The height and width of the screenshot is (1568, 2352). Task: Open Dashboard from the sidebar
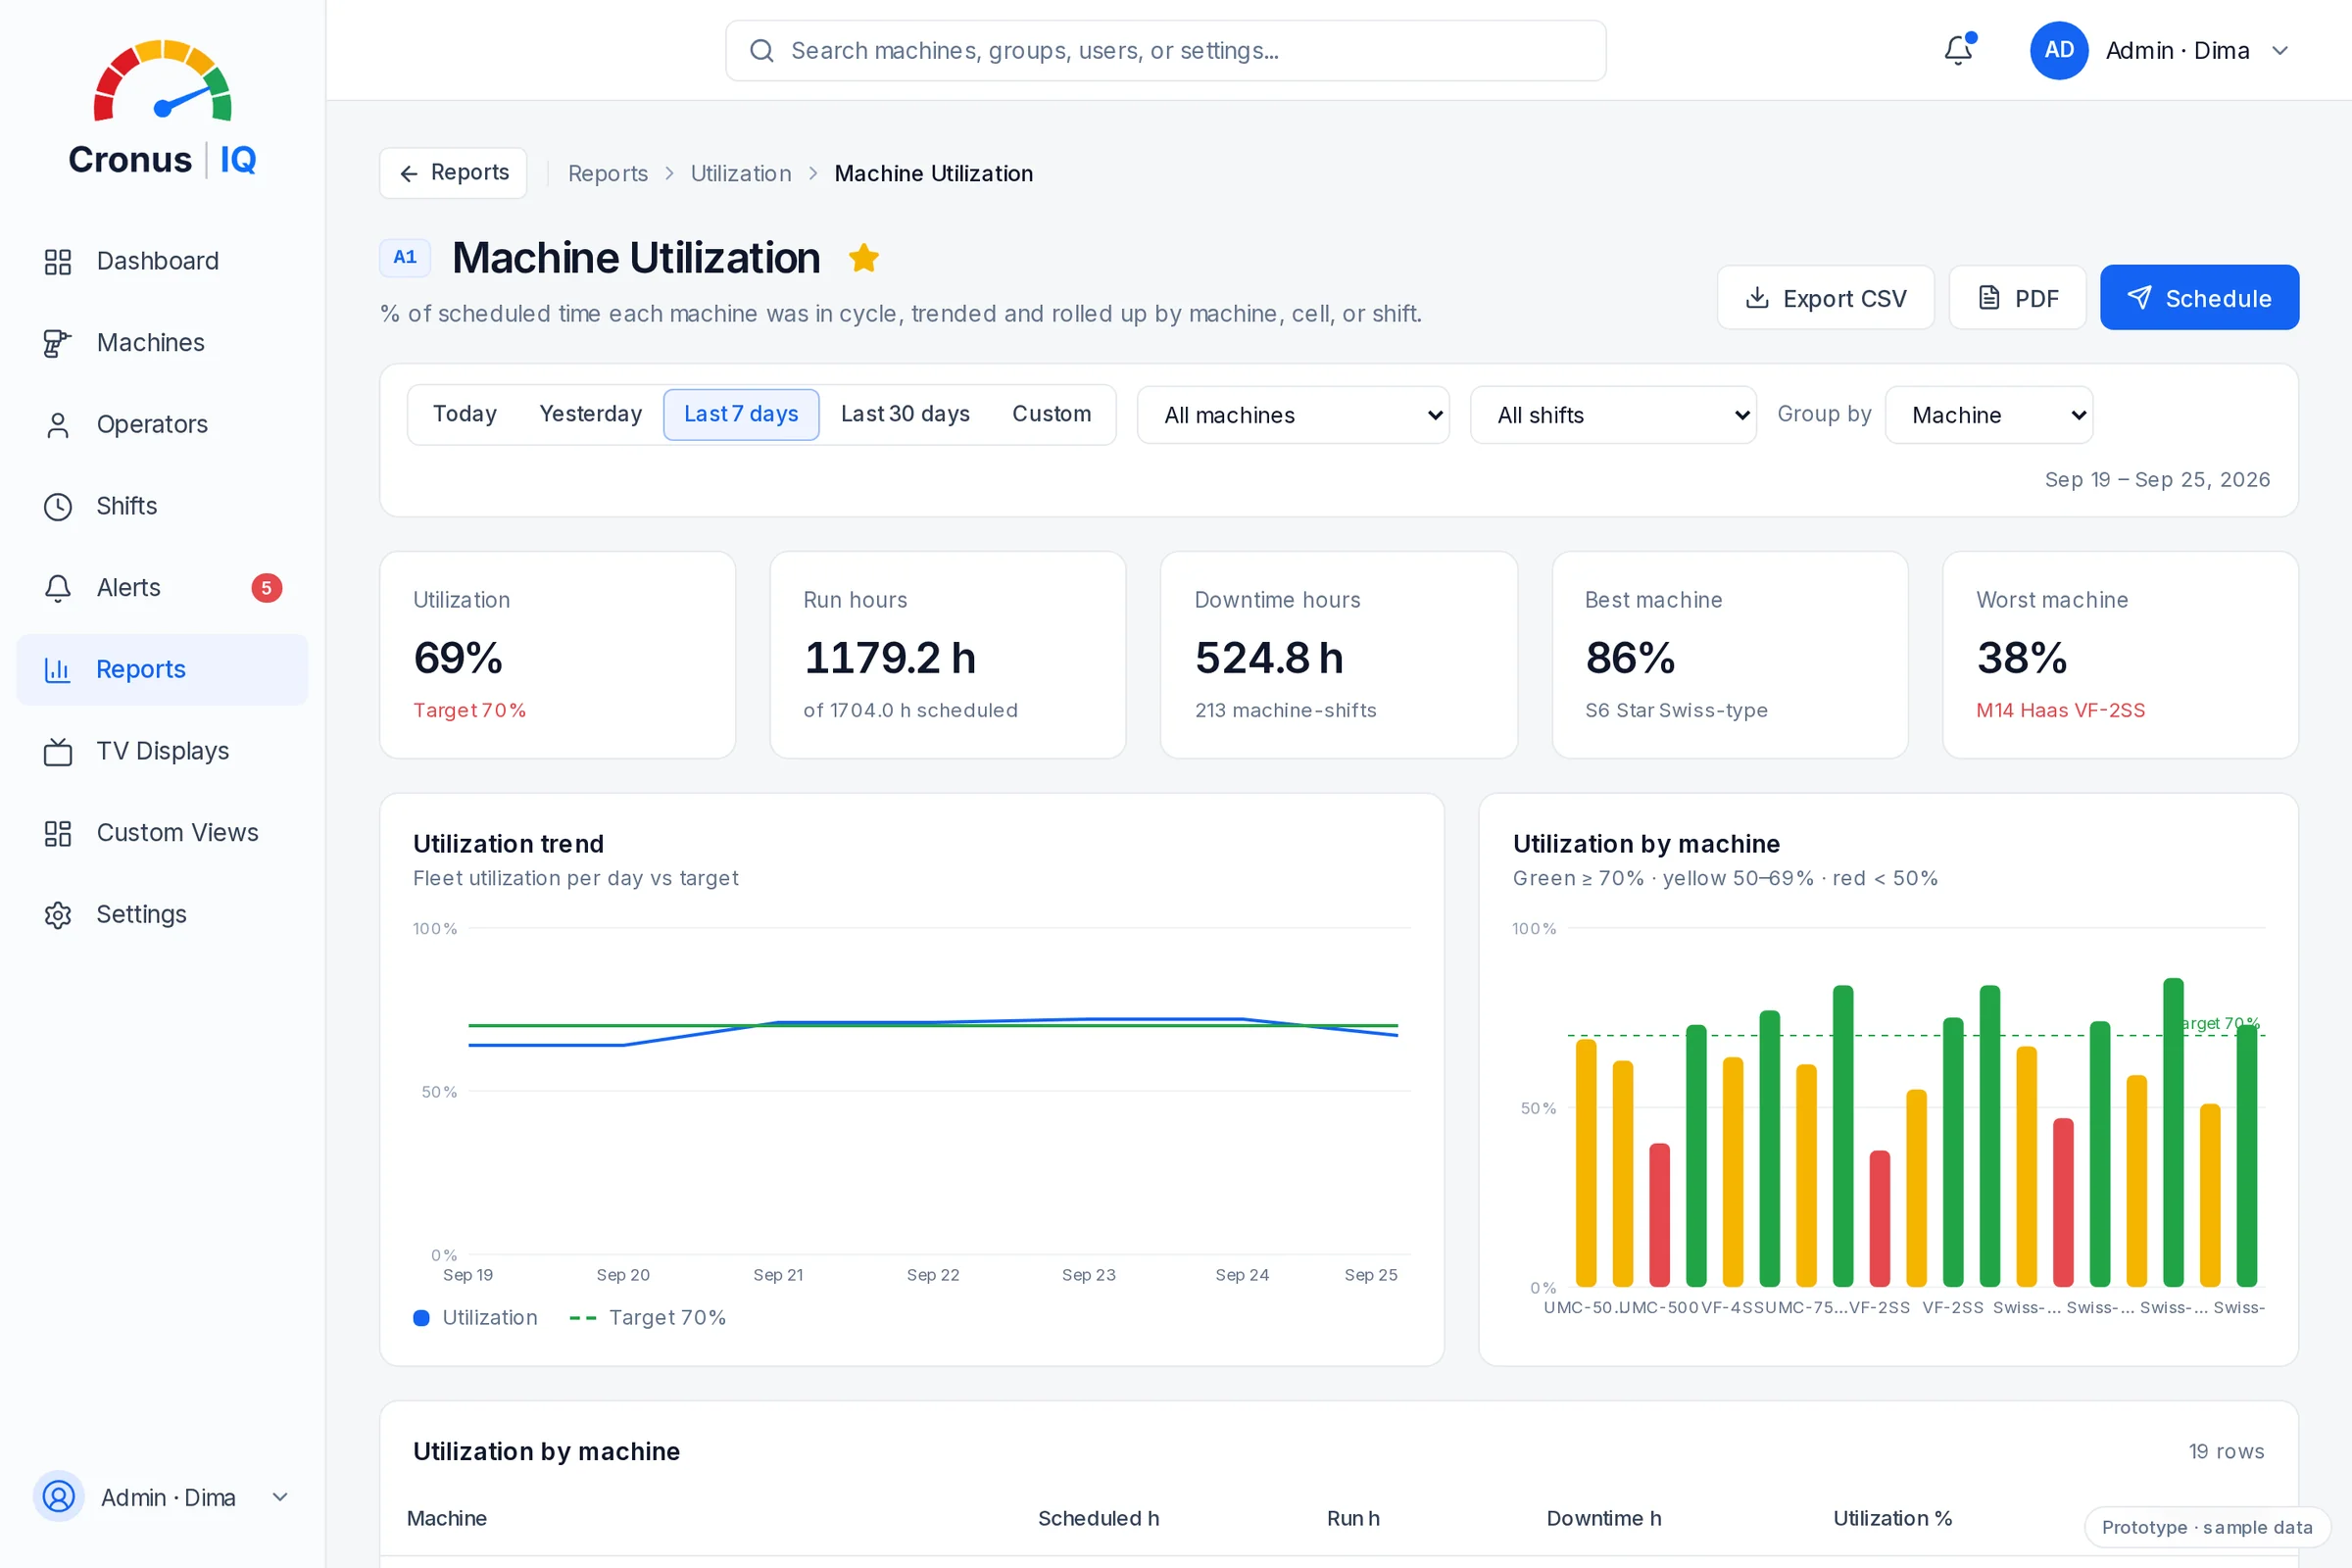[x=162, y=261]
